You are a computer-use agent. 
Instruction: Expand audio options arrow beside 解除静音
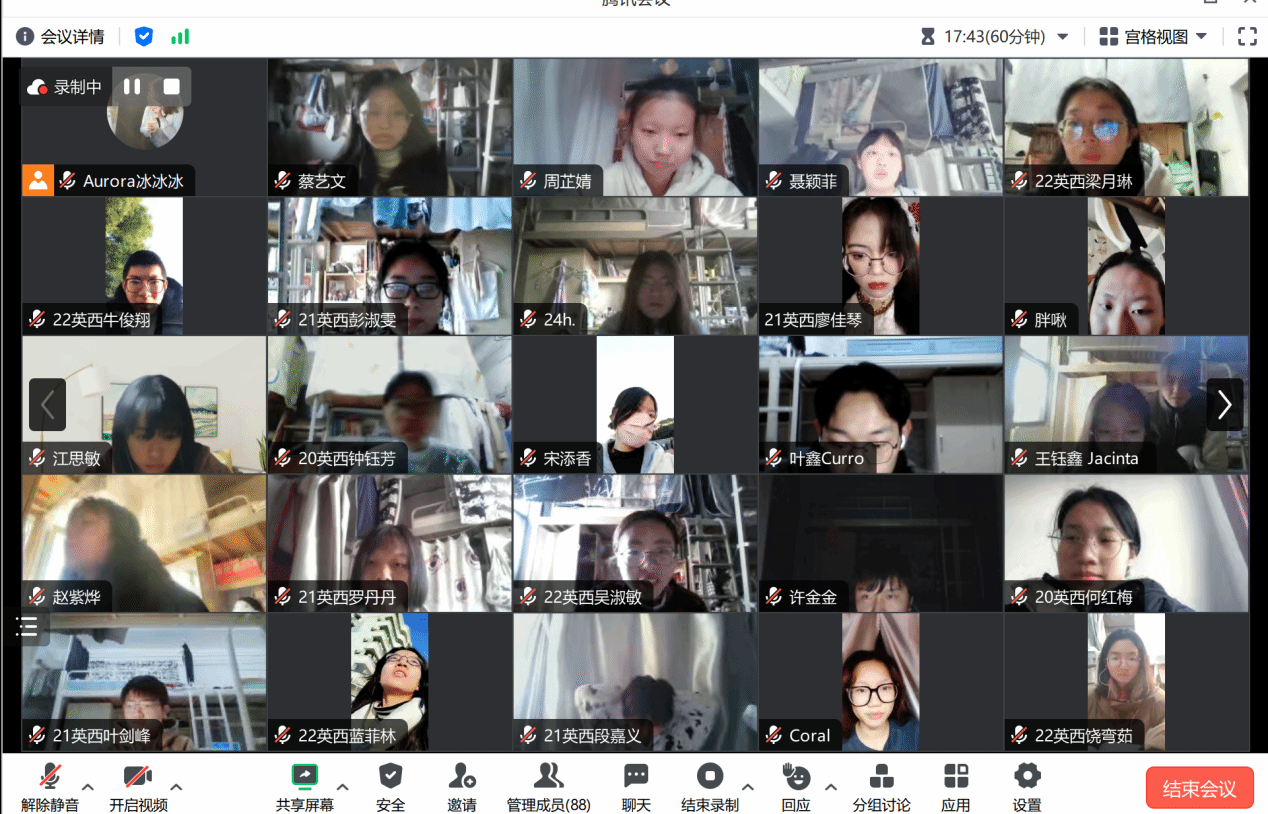coord(88,787)
